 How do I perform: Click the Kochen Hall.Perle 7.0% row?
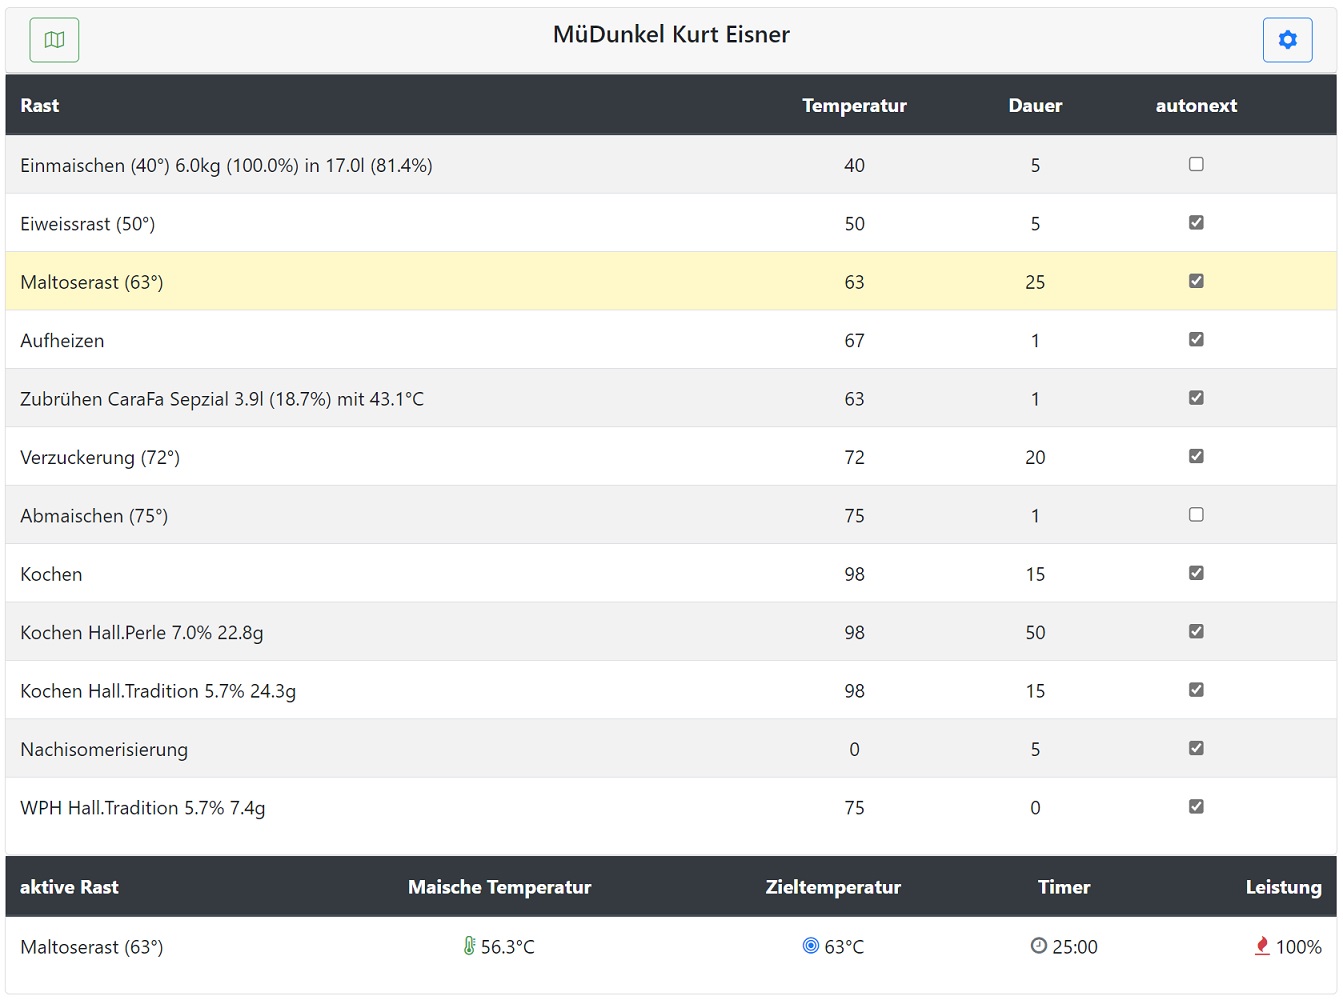point(142,633)
